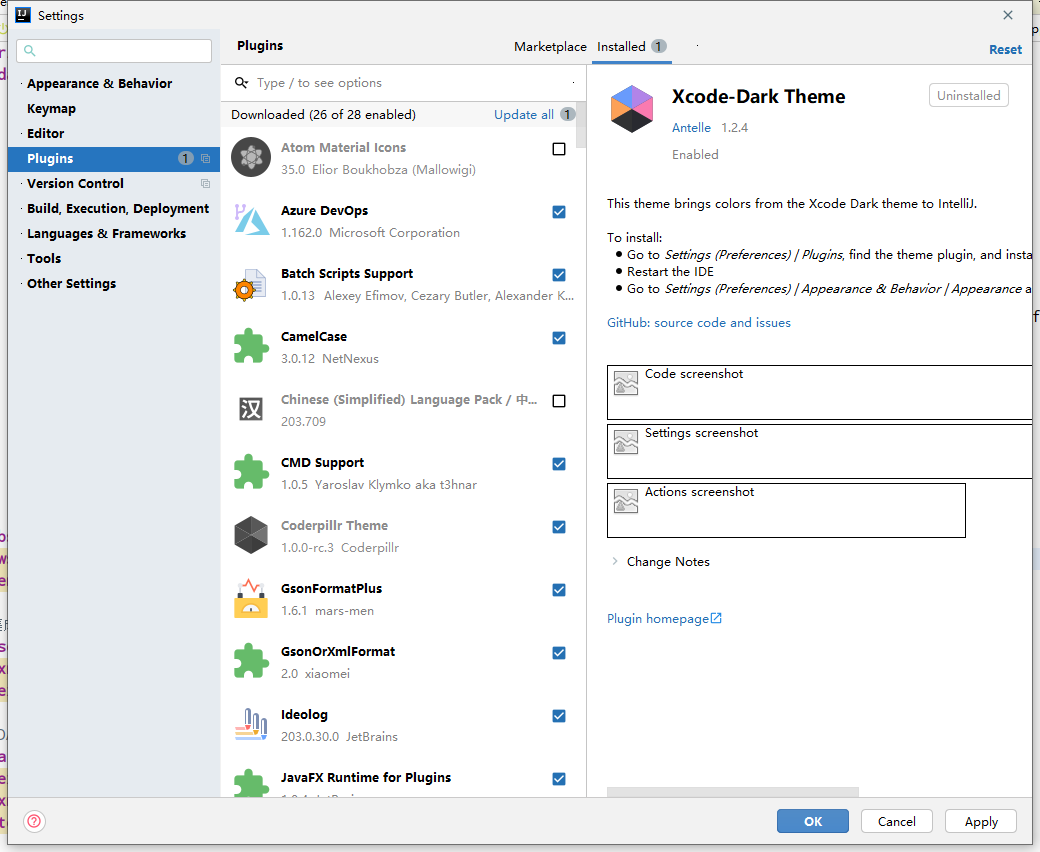The height and width of the screenshot is (852, 1040).
Task: Select the GsonOrXmlFormat plugin name
Action: tap(338, 652)
